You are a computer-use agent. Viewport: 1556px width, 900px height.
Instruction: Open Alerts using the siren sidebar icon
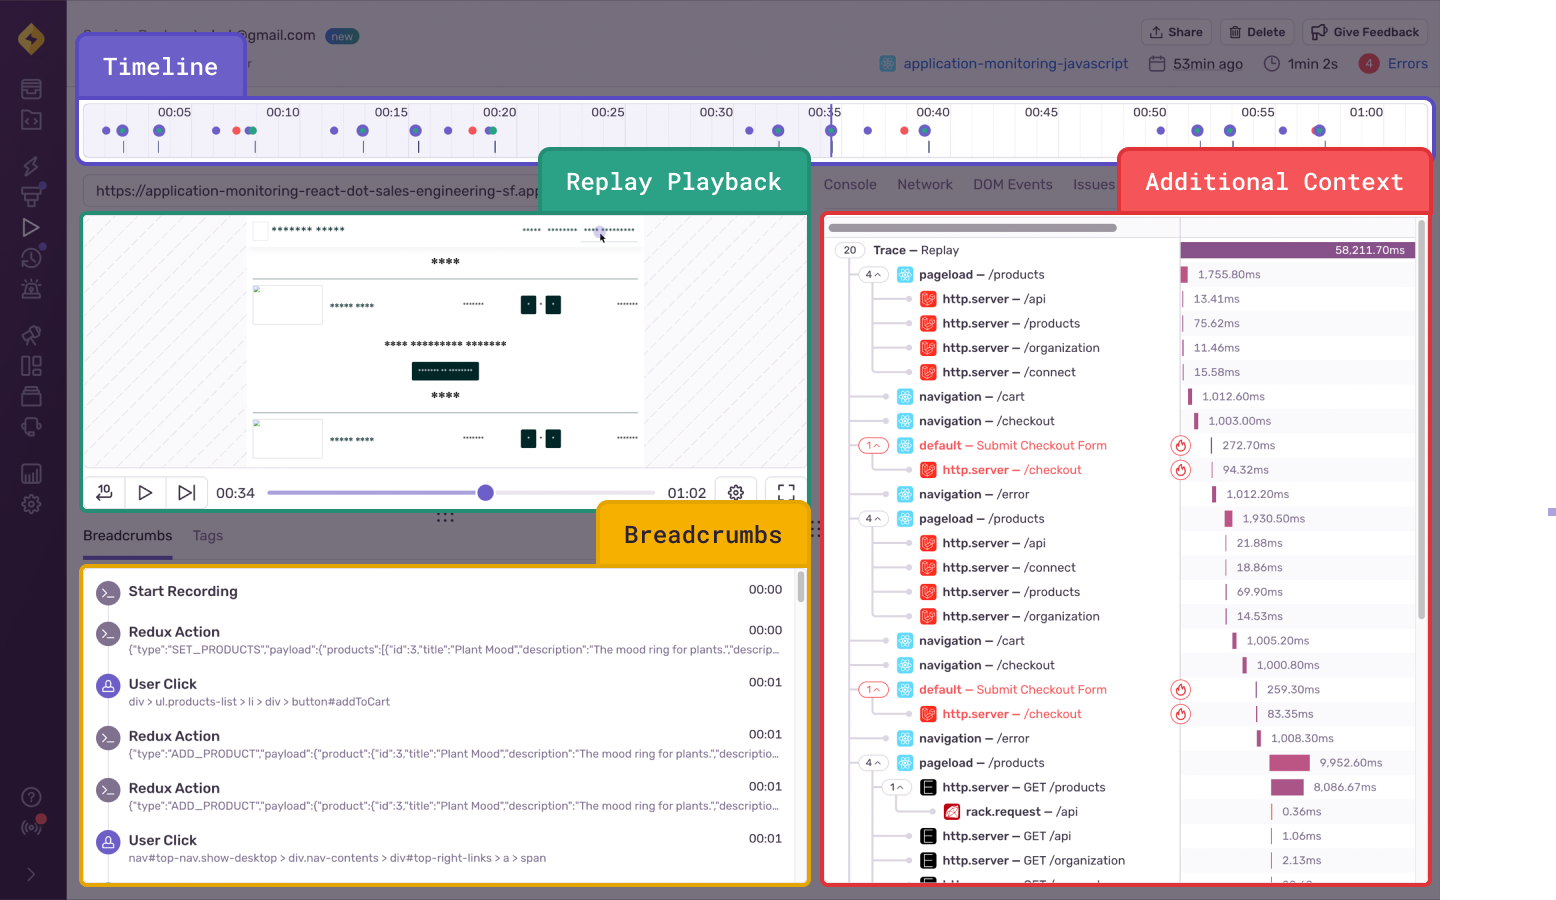31,288
